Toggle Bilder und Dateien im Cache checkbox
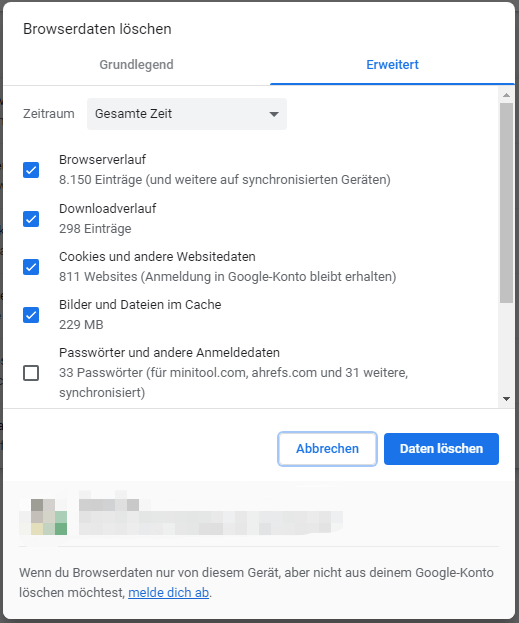 point(31,315)
